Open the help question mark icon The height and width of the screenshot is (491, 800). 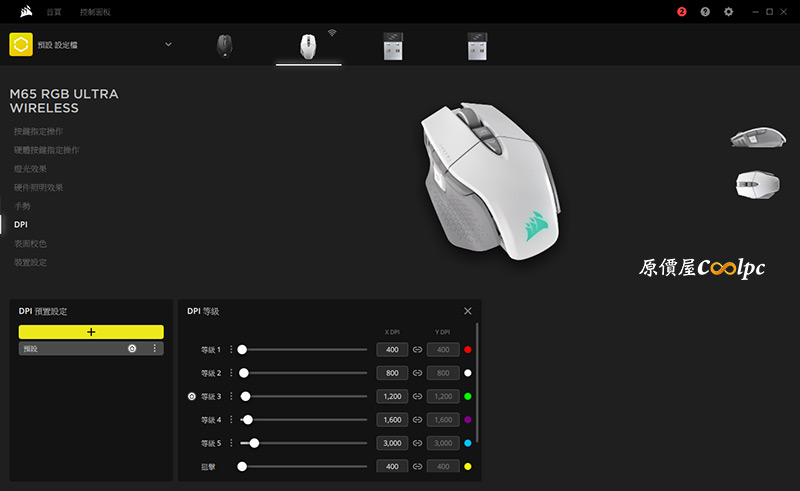click(x=705, y=12)
